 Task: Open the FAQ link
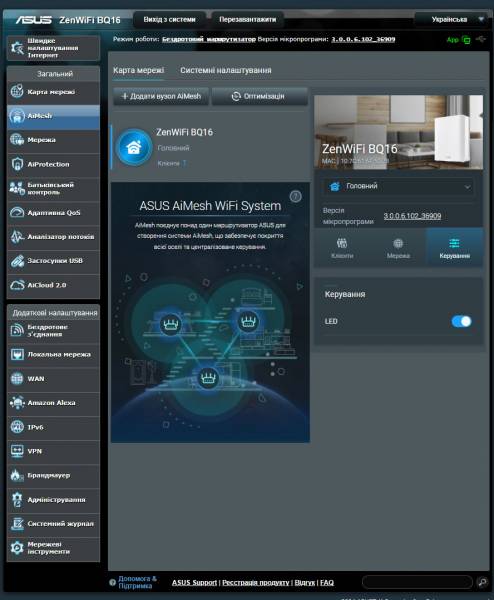click(x=327, y=582)
